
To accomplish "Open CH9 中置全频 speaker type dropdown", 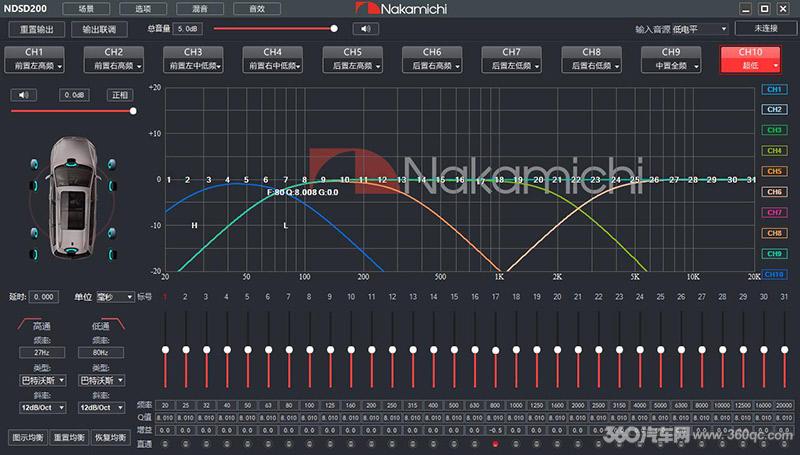I will click(670, 66).
